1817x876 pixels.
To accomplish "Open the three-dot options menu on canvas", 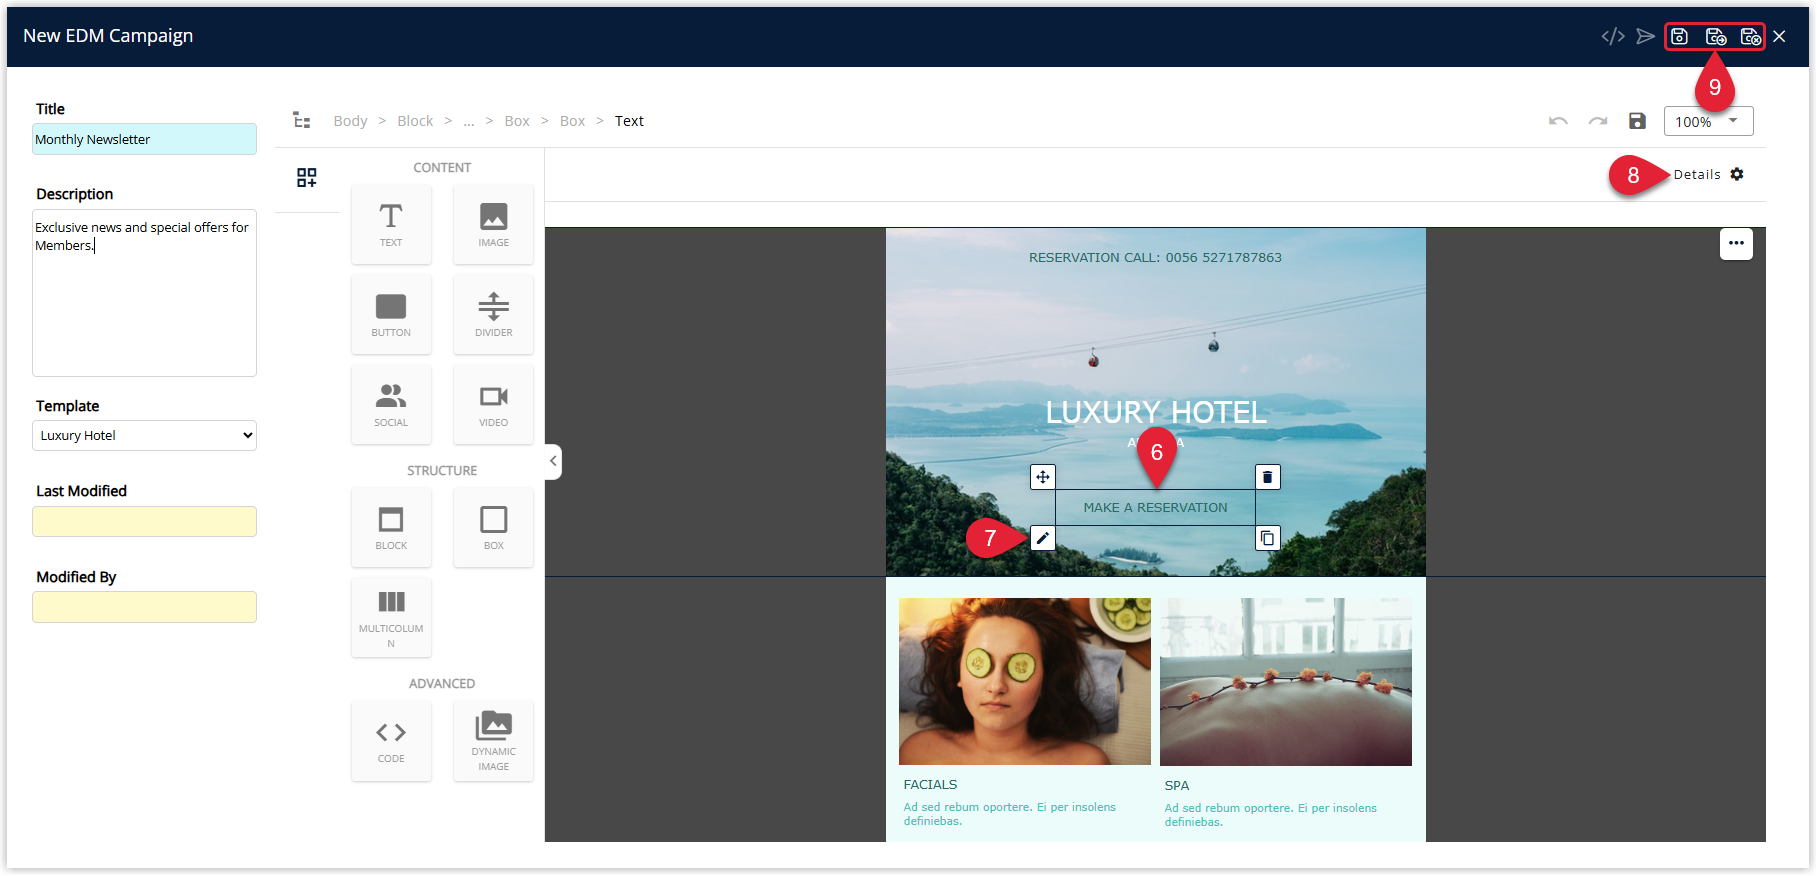I will coord(1736,243).
